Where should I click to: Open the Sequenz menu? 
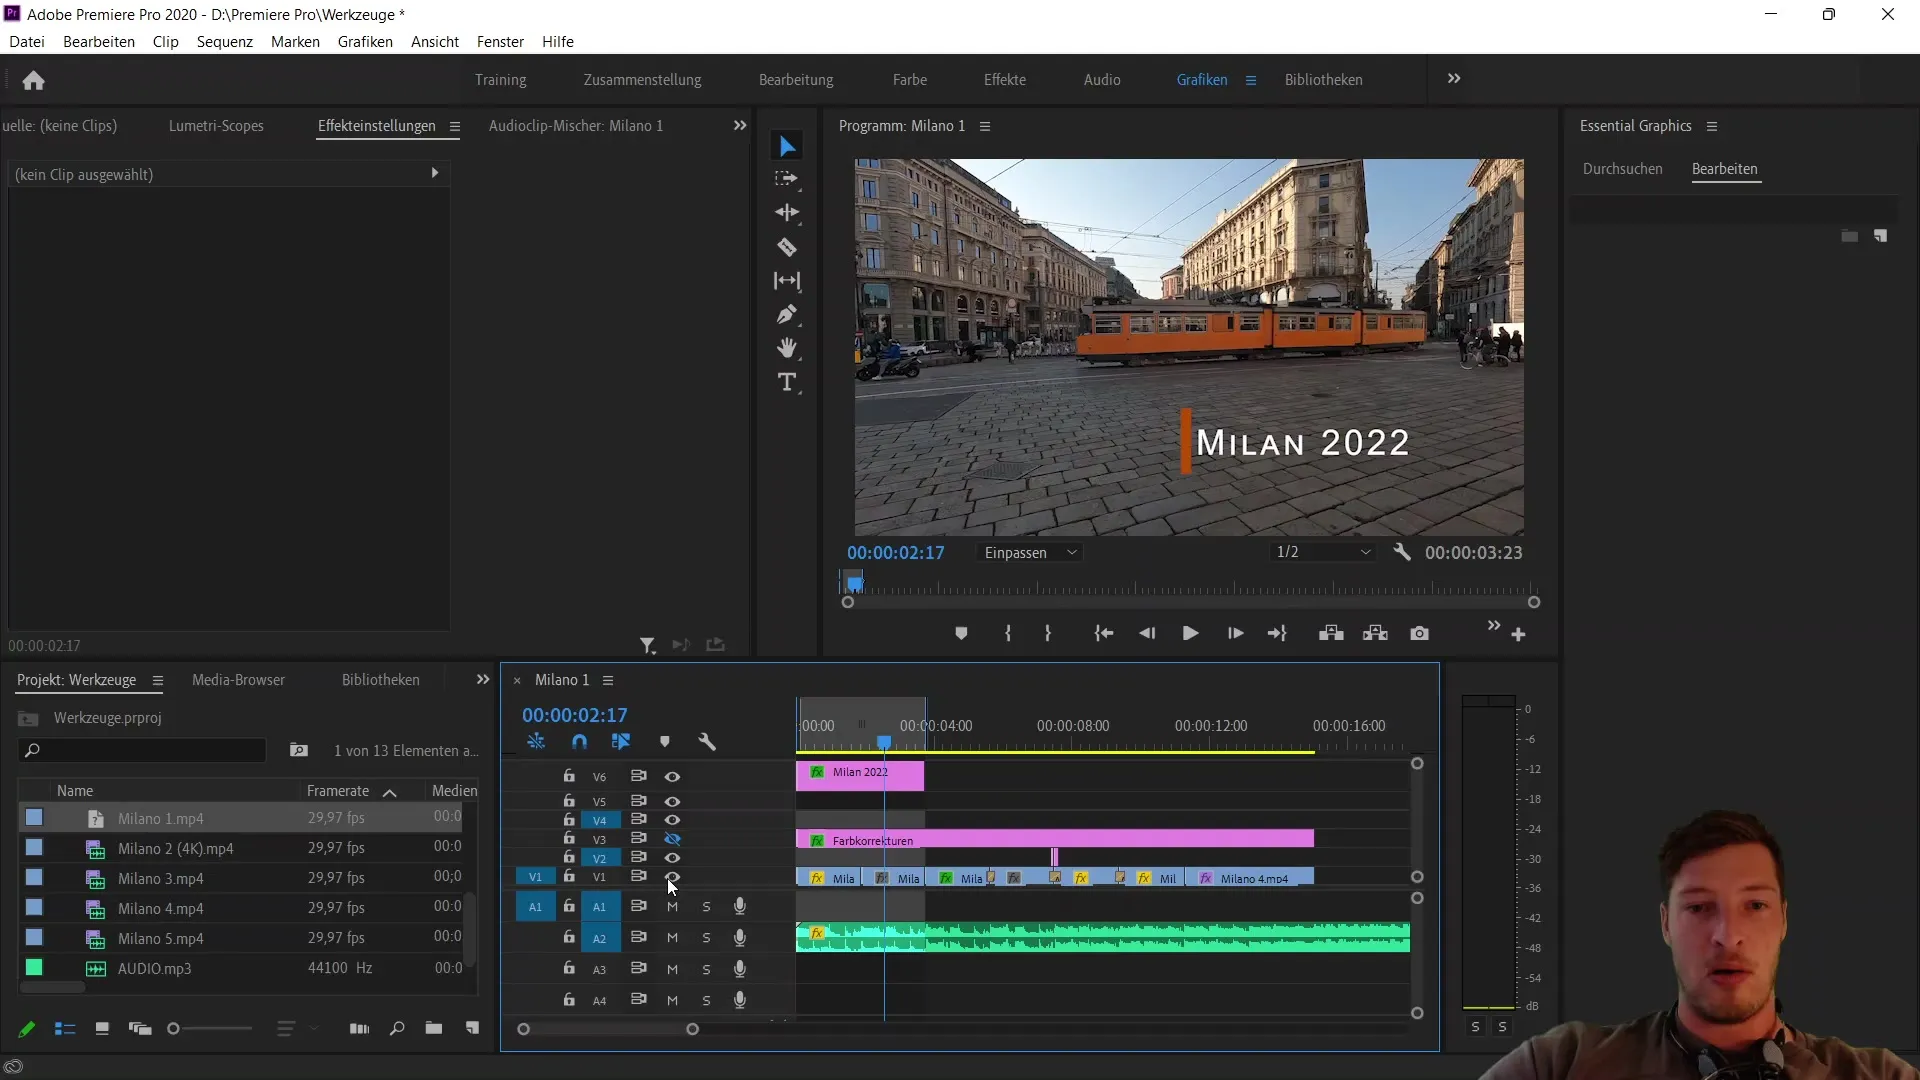(225, 42)
